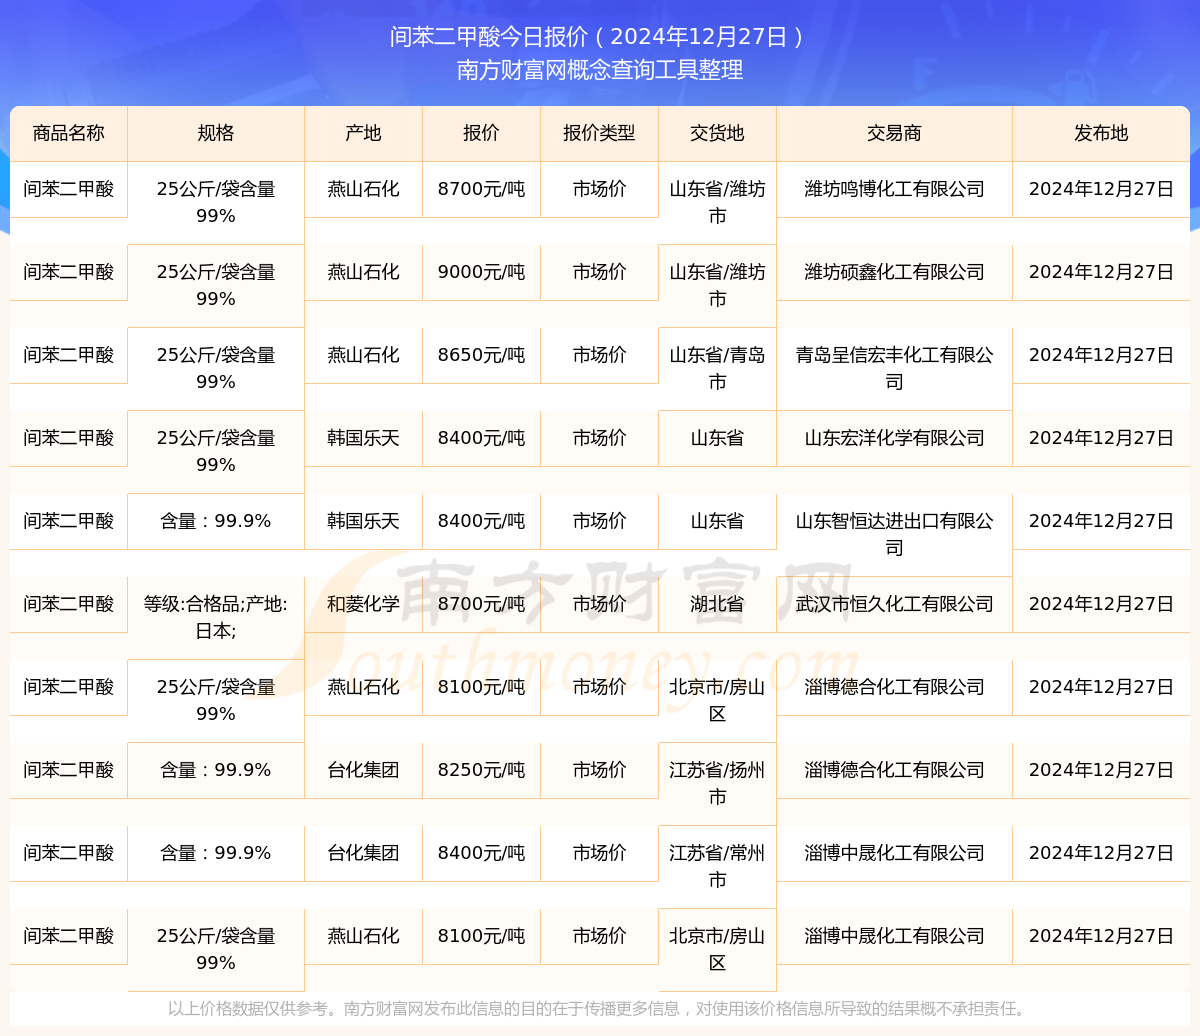This screenshot has height=1036, width=1200.
Task: Click 含量:99.9% in the 山东智恒达 row
Action: pos(216,521)
